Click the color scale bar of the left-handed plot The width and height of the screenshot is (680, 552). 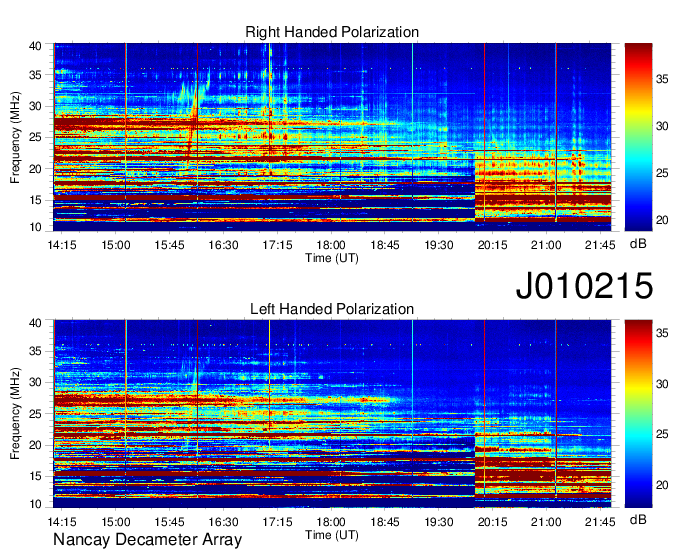tap(638, 414)
